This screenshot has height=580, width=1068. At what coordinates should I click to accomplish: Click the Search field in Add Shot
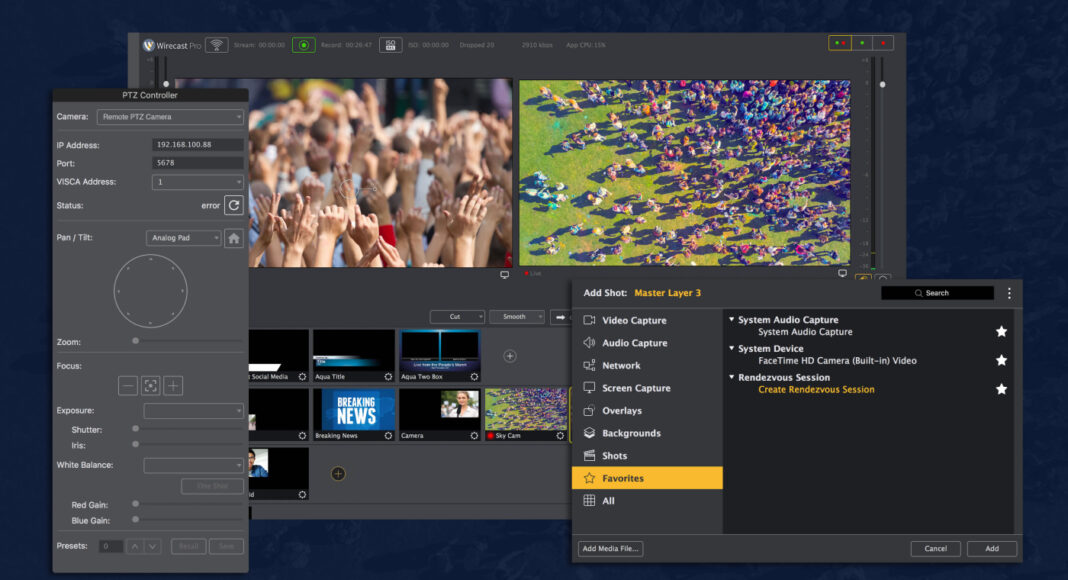[937, 292]
